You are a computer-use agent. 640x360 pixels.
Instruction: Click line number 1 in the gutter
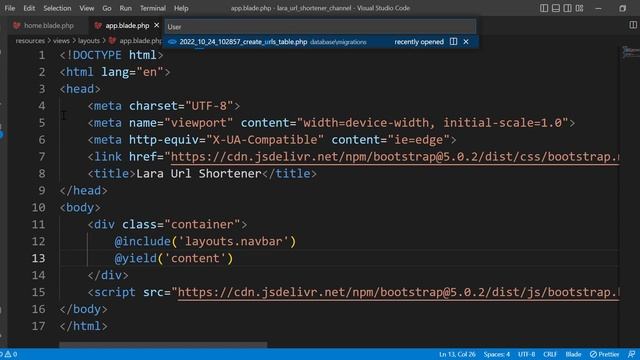point(42,55)
